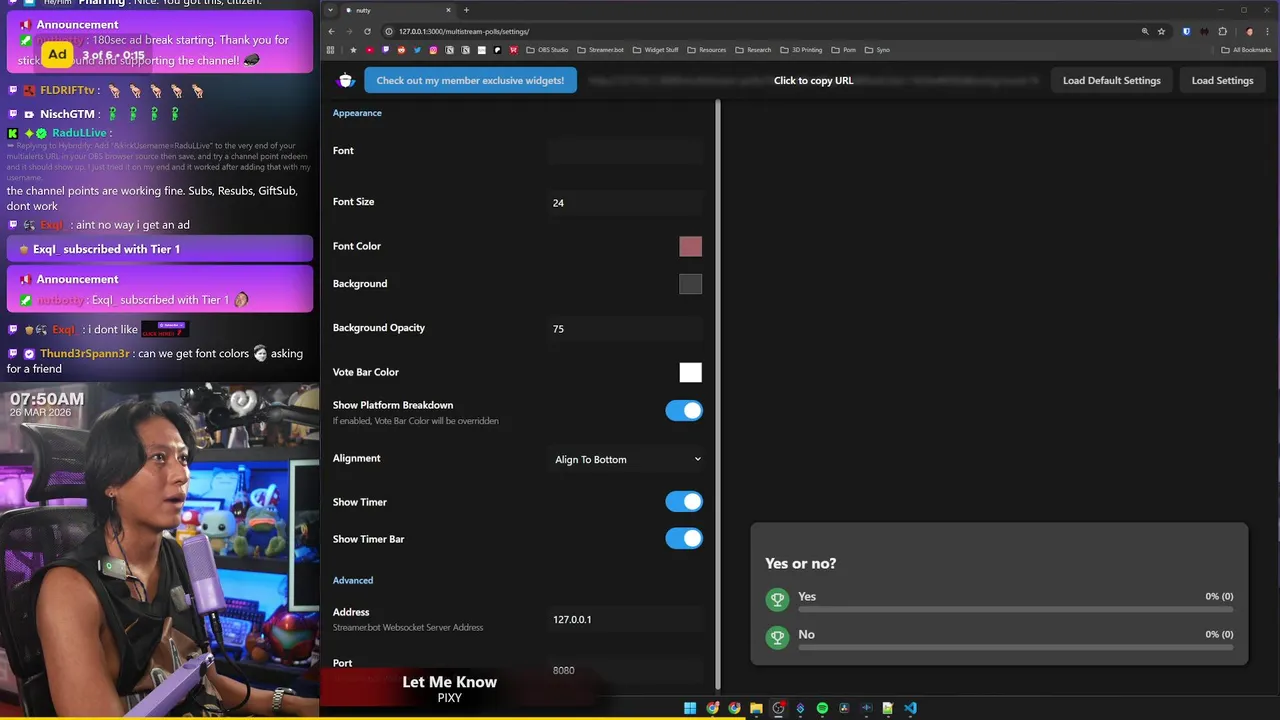Viewport: 1280px width, 720px height.
Task: Toggle the Show Timer Bar switch
Action: point(684,539)
